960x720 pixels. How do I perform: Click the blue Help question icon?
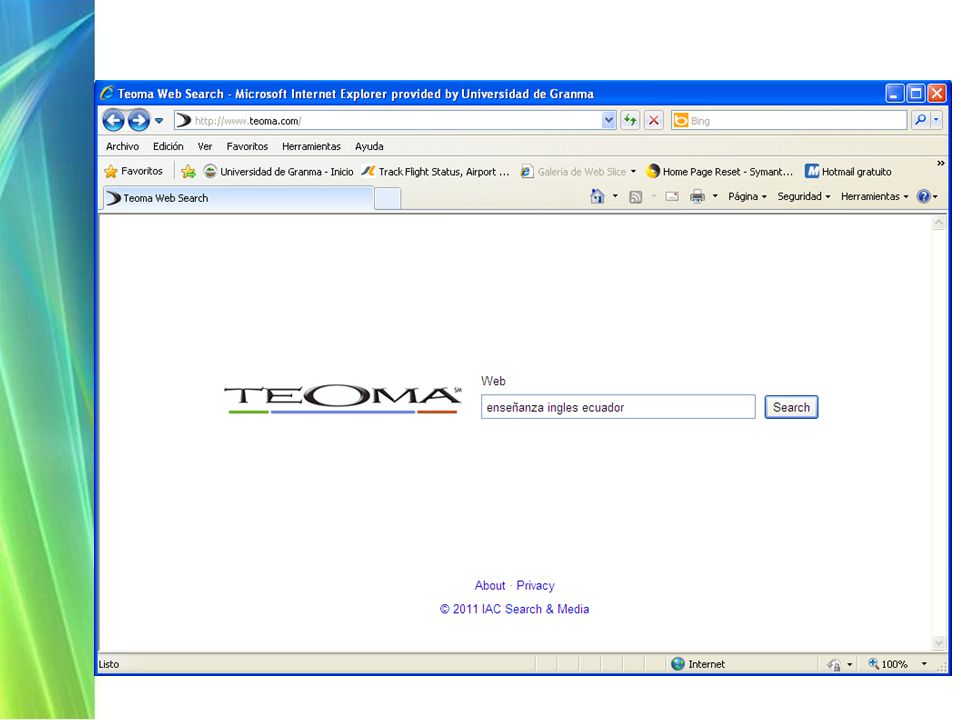923,197
